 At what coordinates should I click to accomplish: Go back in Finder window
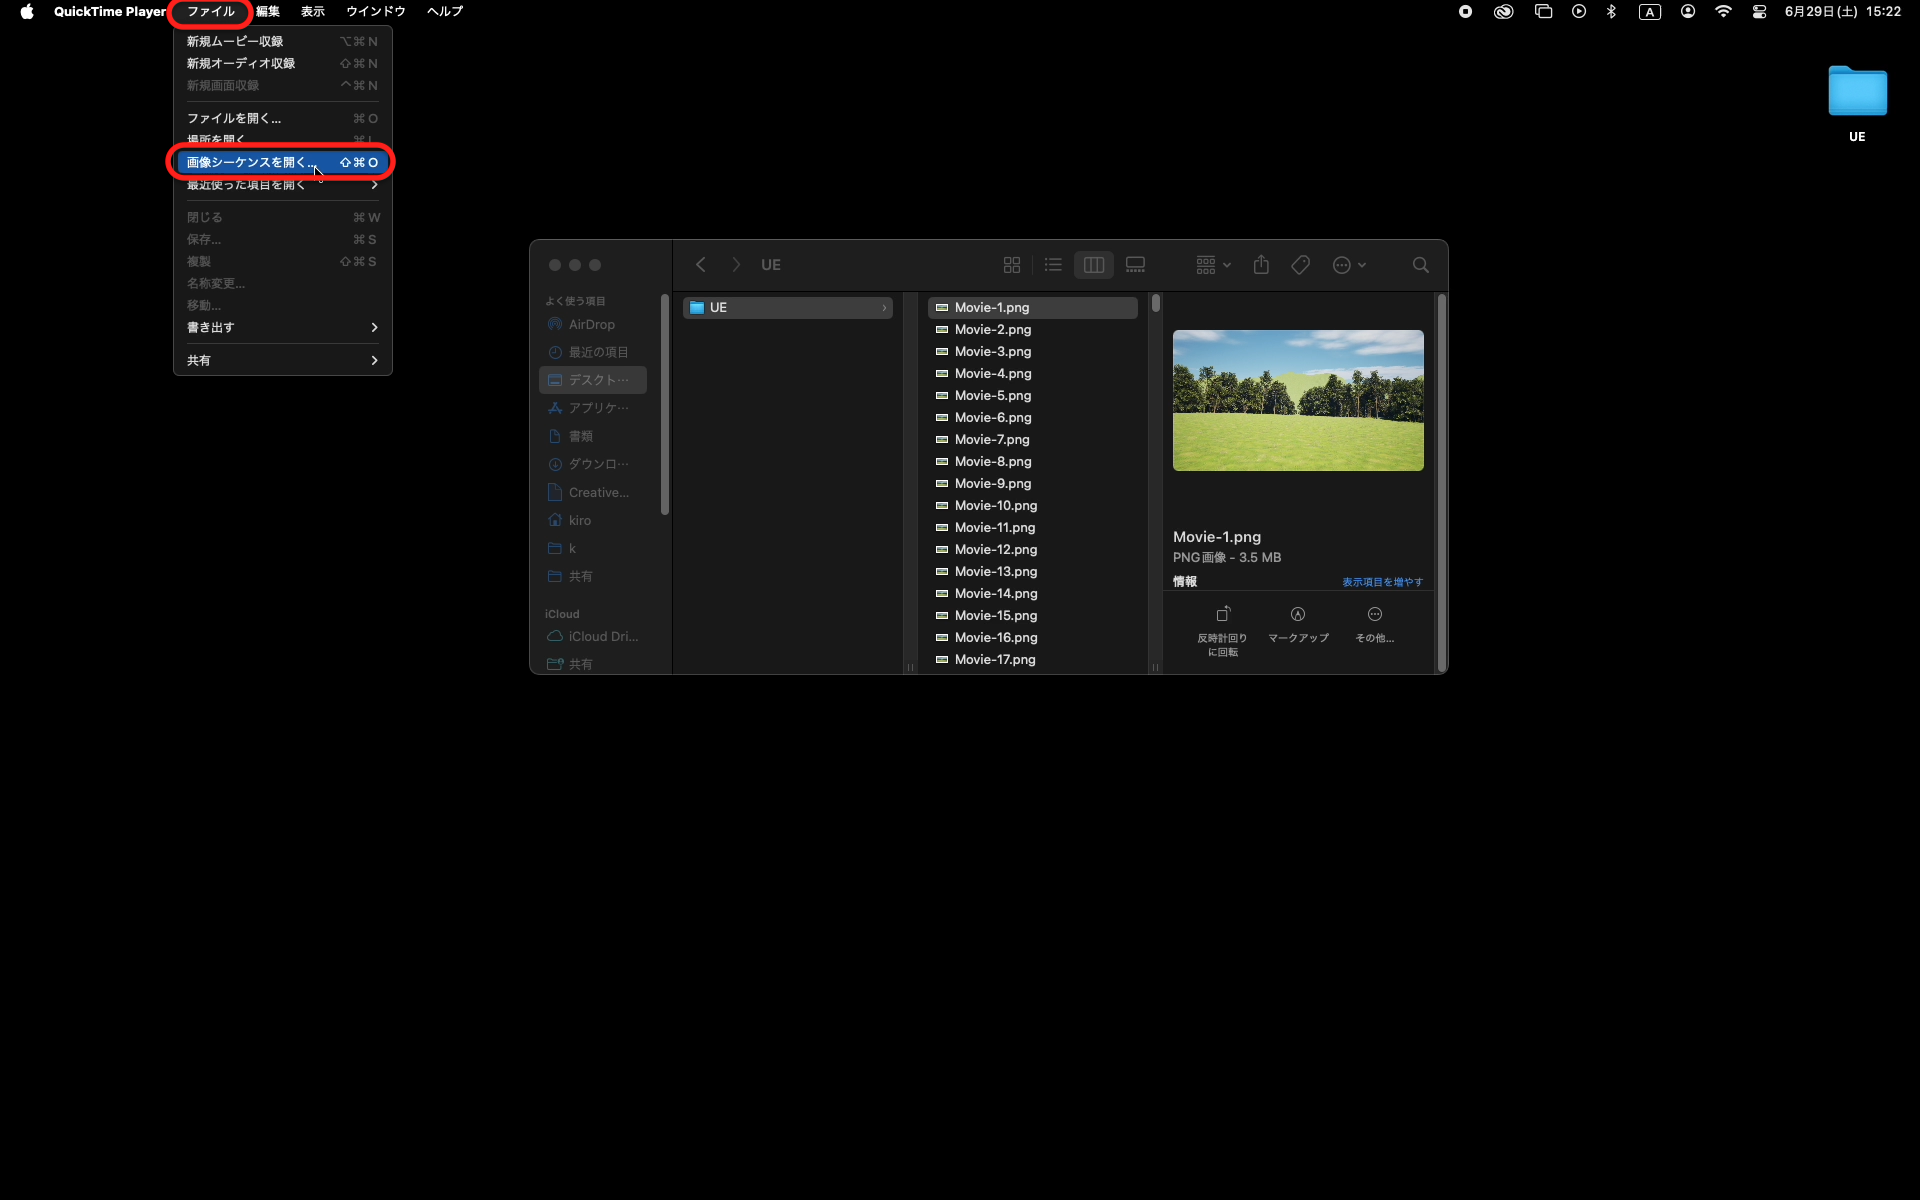pyautogui.click(x=701, y=265)
